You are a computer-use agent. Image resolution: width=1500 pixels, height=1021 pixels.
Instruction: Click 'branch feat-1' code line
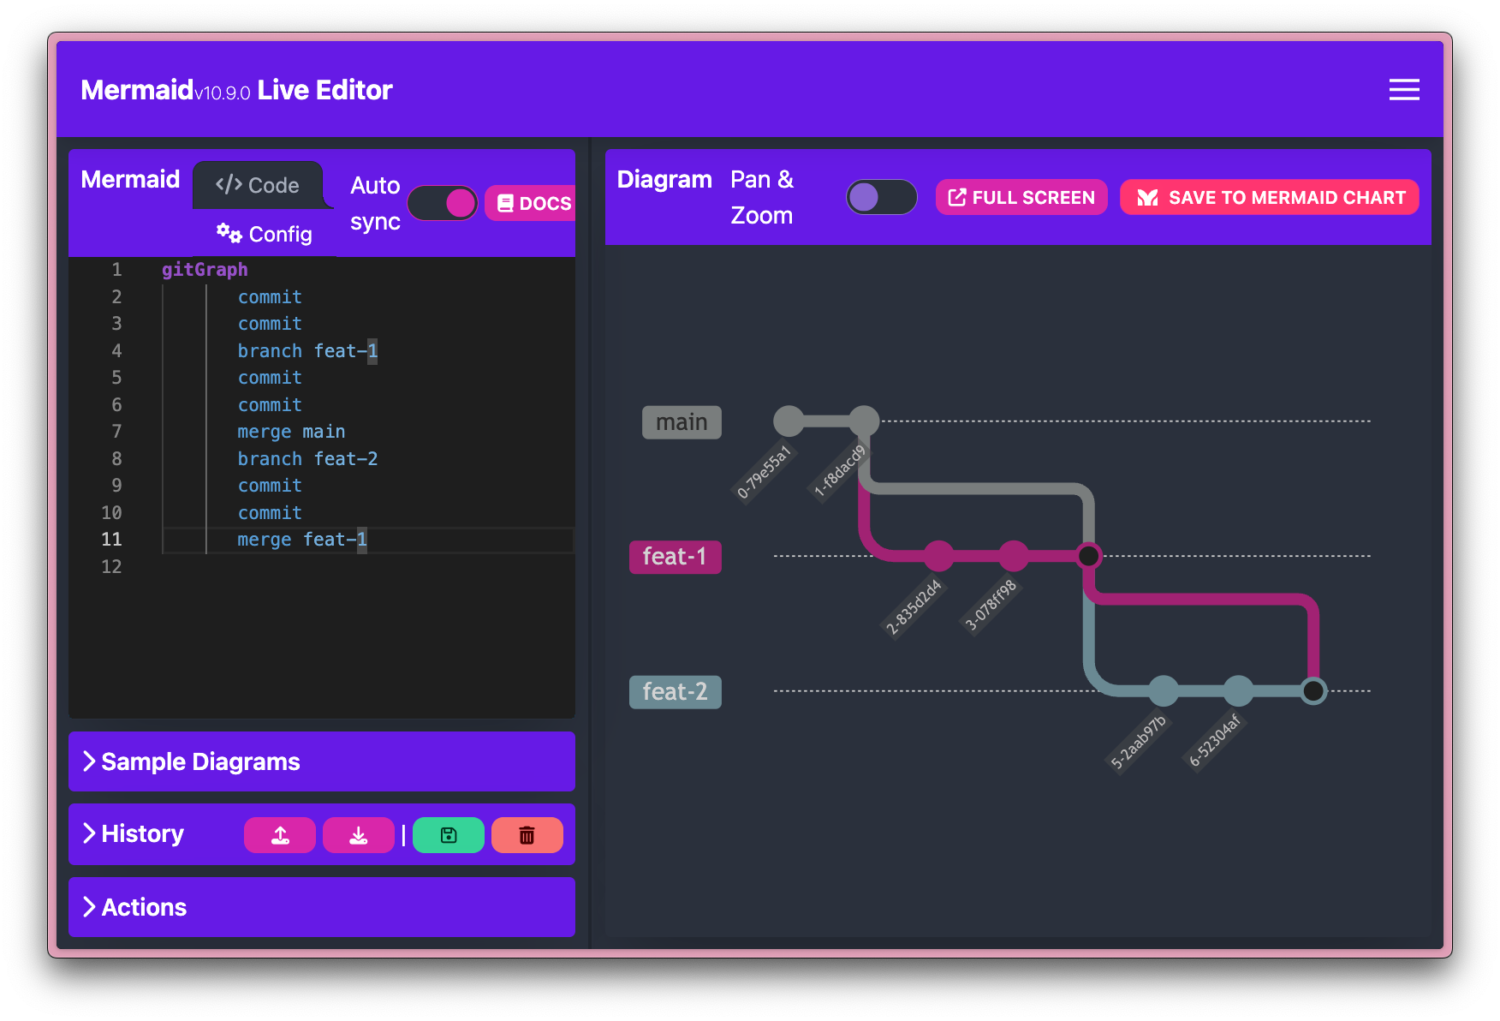point(308,351)
